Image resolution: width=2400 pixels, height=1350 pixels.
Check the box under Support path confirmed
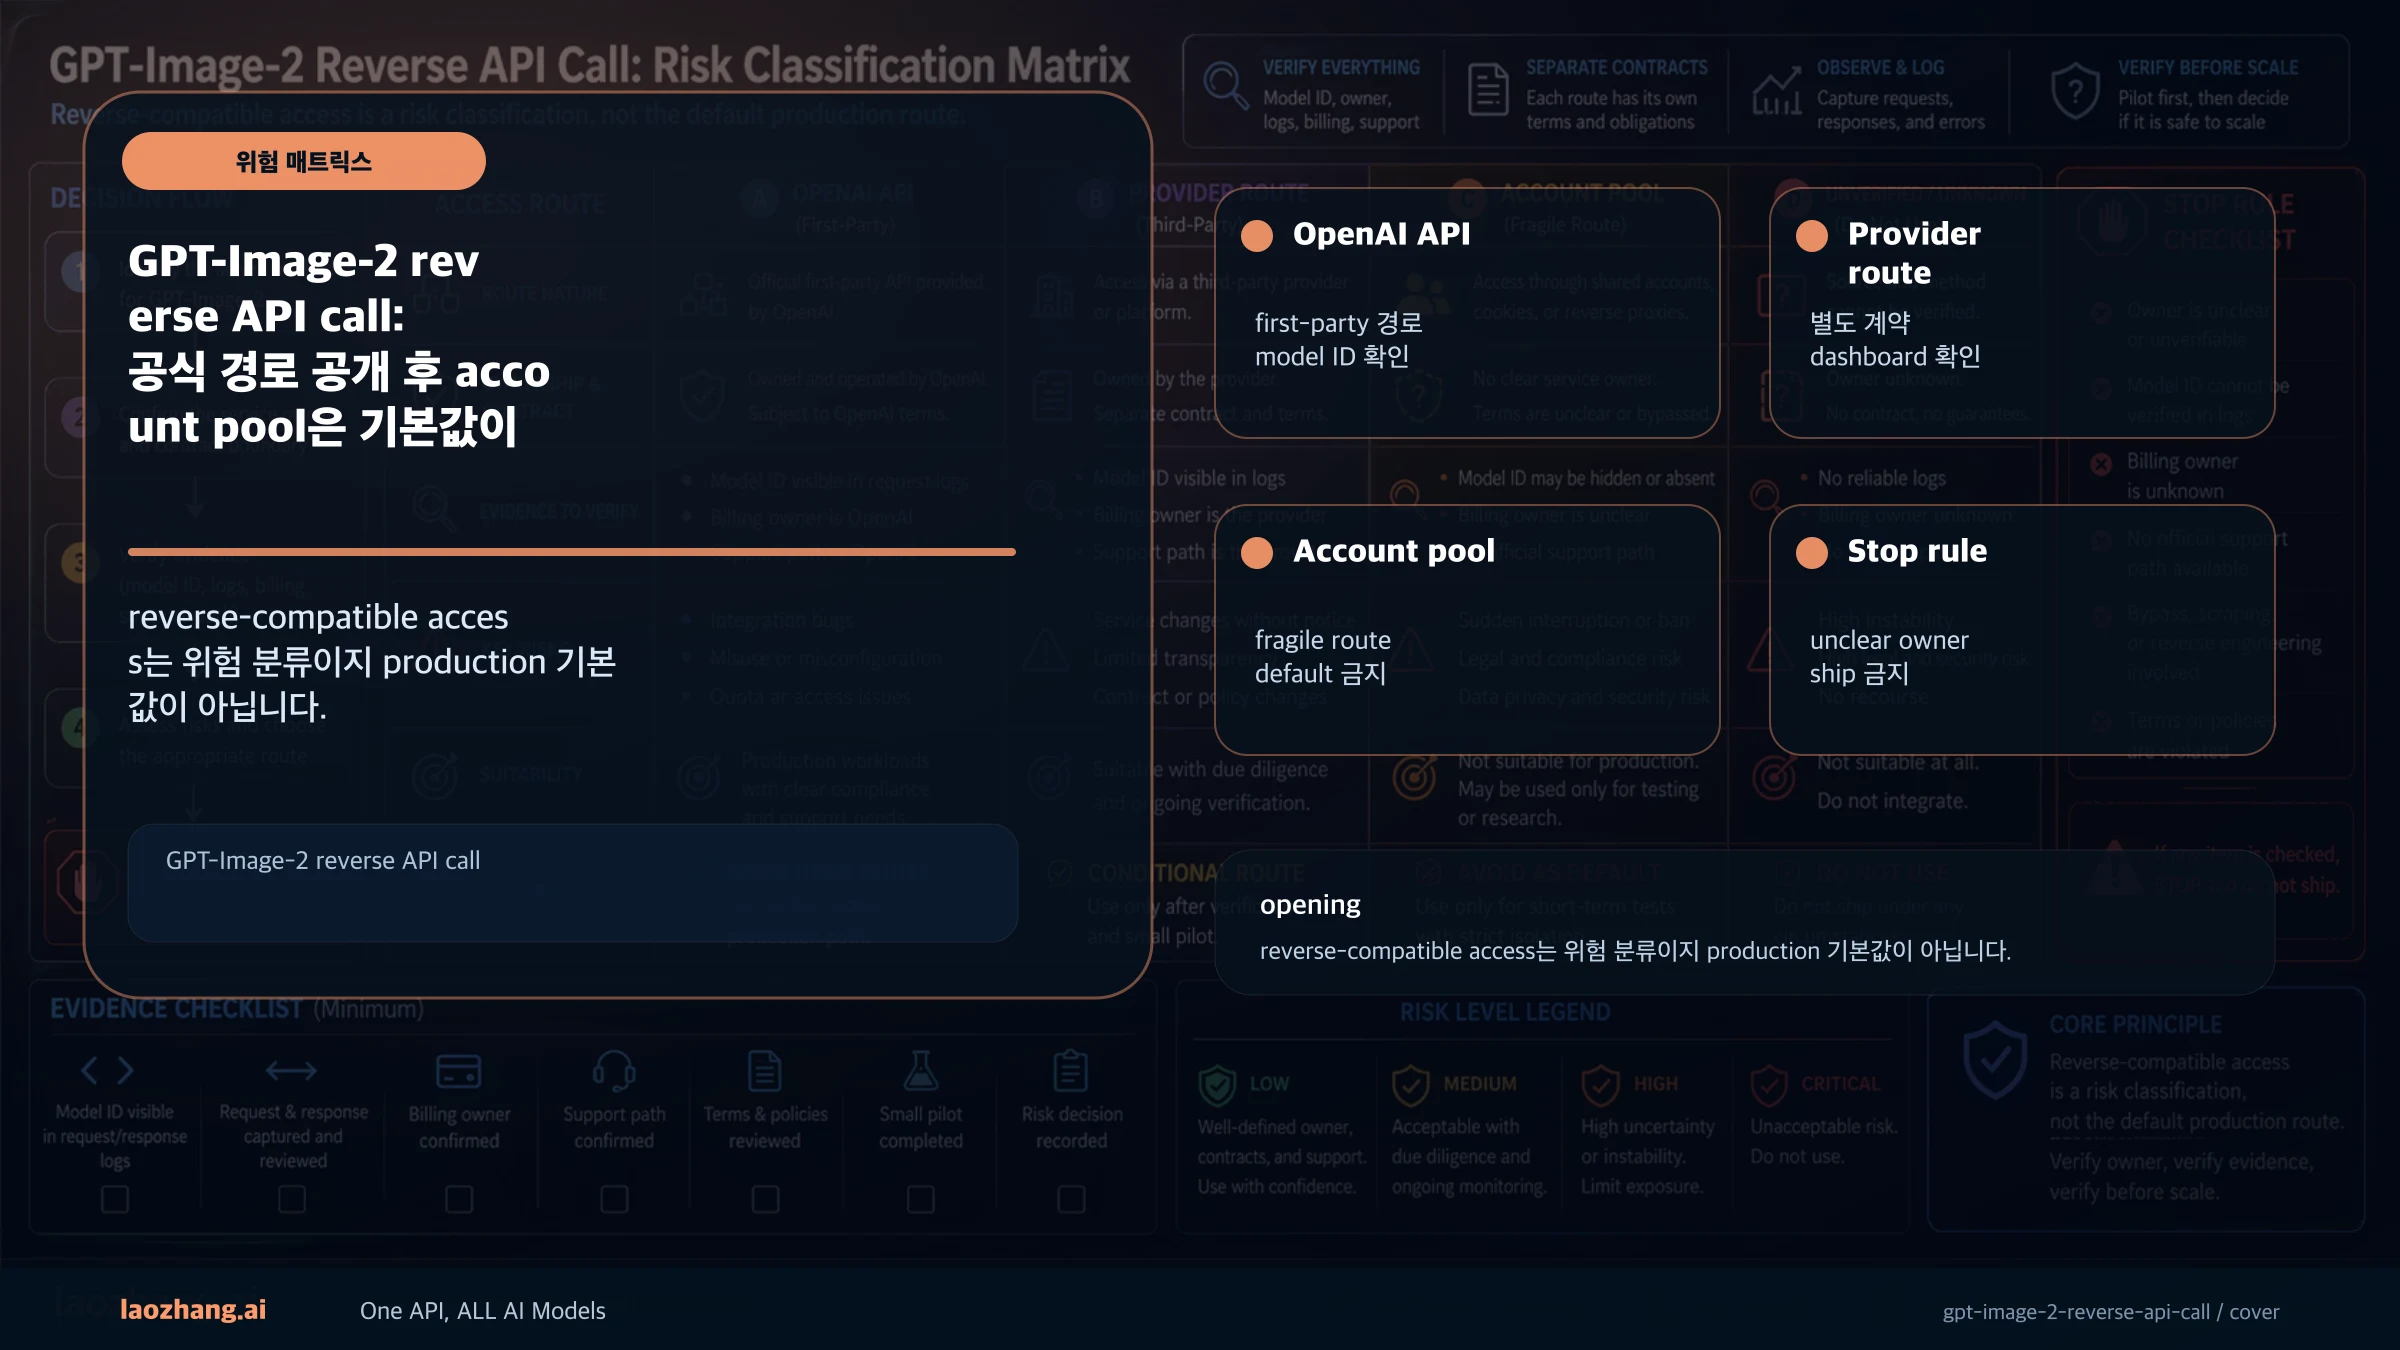614,1199
